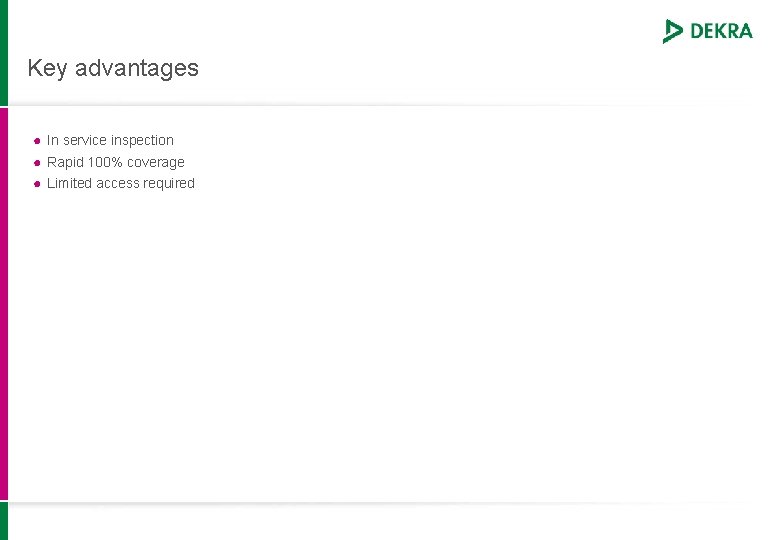Click the "Limited access required" bullet text
Image resolution: width=780 pixels, height=540 pixels.
pyautogui.click(x=120, y=183)
